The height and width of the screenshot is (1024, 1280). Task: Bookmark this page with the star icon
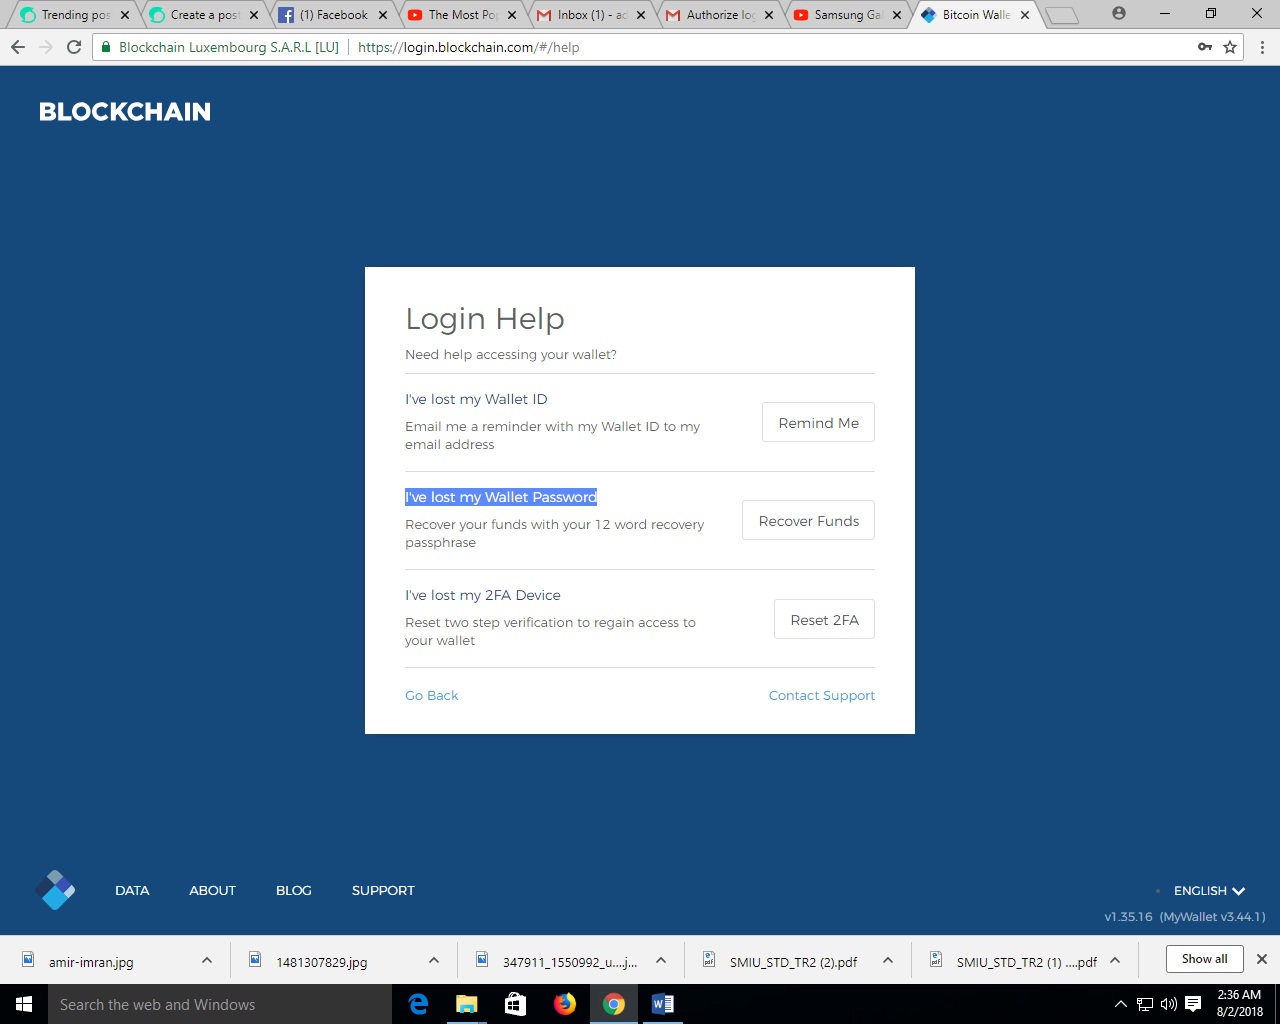(1230, 47)
